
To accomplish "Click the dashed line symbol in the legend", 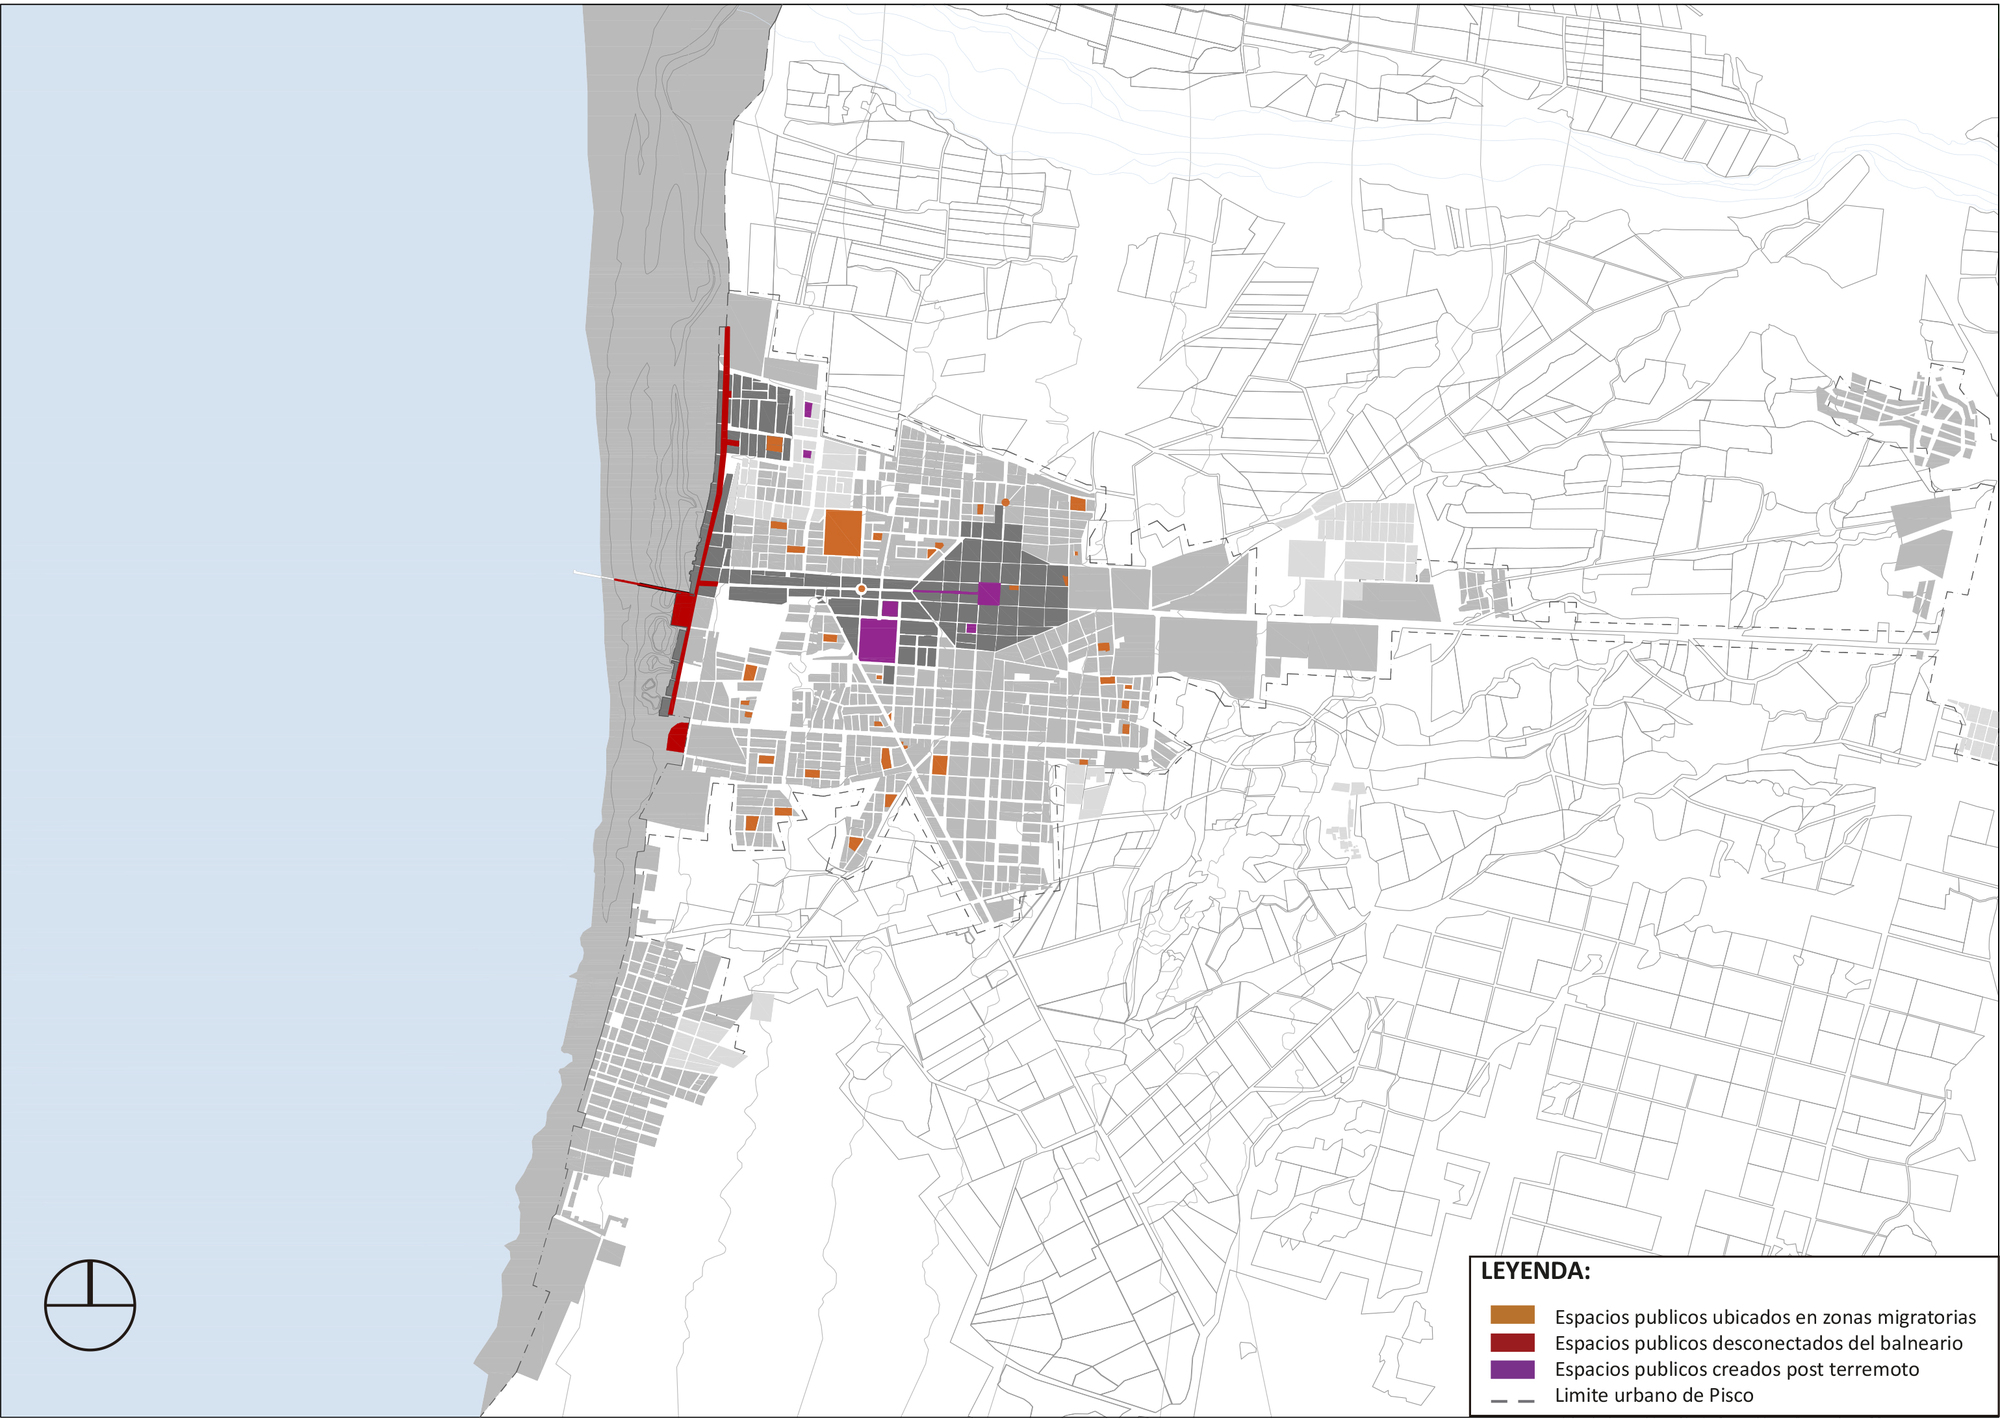I will [x=1511, y=1399].
